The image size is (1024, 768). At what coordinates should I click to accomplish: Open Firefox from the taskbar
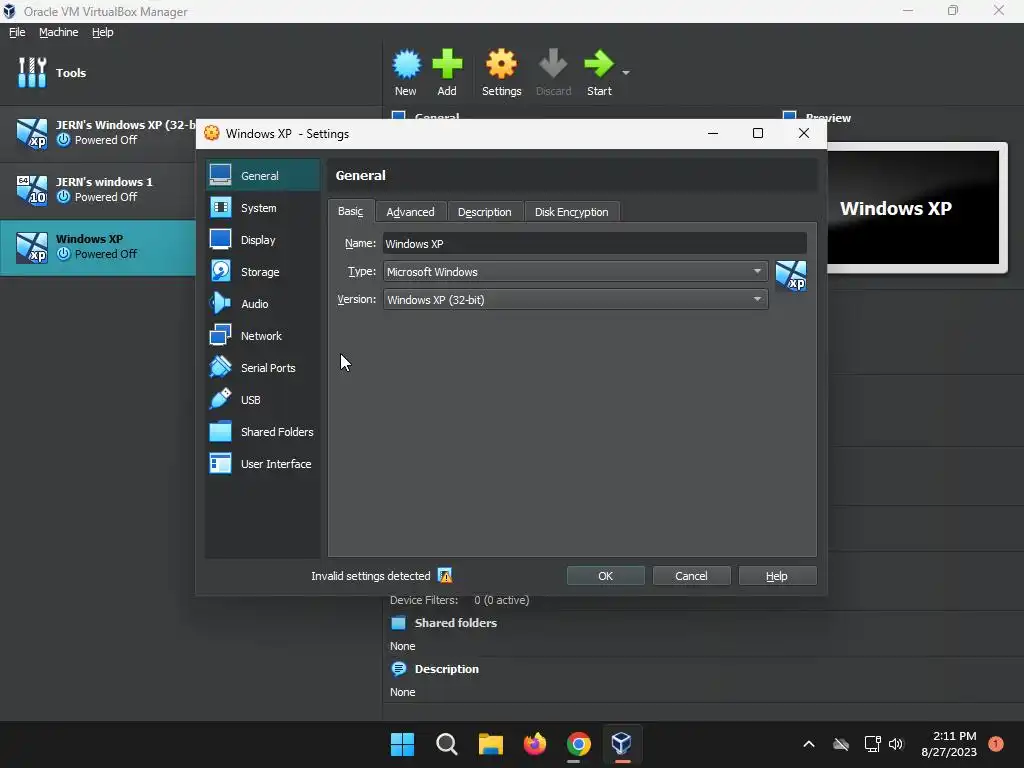point(535,744)
